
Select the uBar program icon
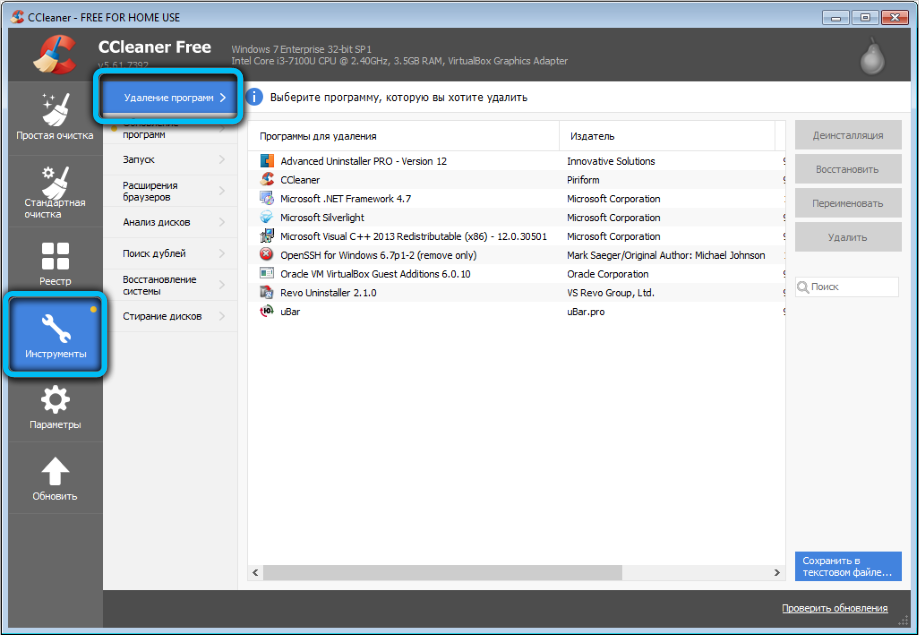click(267, 312)
